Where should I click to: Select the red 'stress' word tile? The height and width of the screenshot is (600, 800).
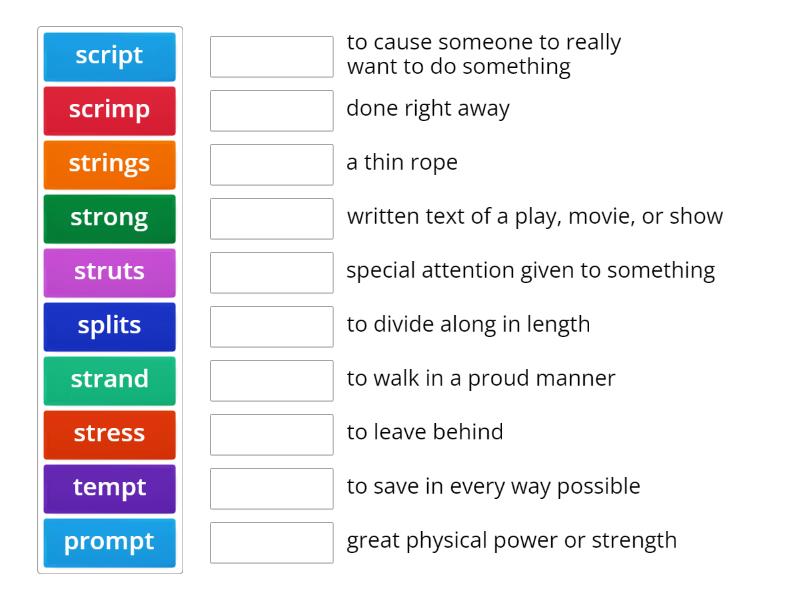pyautogui.click(x=109, y=434)
